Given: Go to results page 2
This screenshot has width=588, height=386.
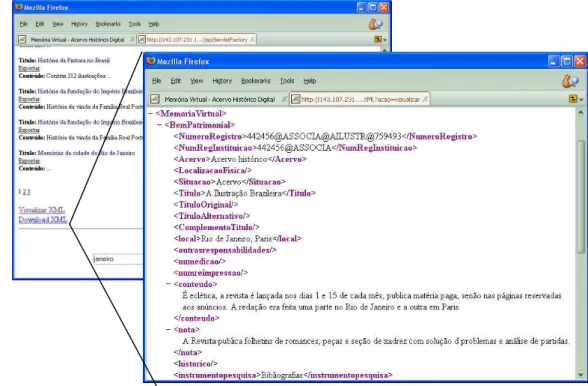Looking at the screenshot, I should click(x=24, y=192).
